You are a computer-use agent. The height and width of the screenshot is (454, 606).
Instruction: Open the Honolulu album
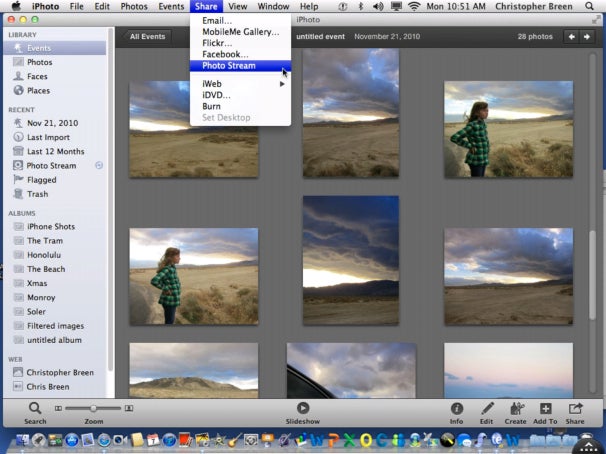(54, 255)
